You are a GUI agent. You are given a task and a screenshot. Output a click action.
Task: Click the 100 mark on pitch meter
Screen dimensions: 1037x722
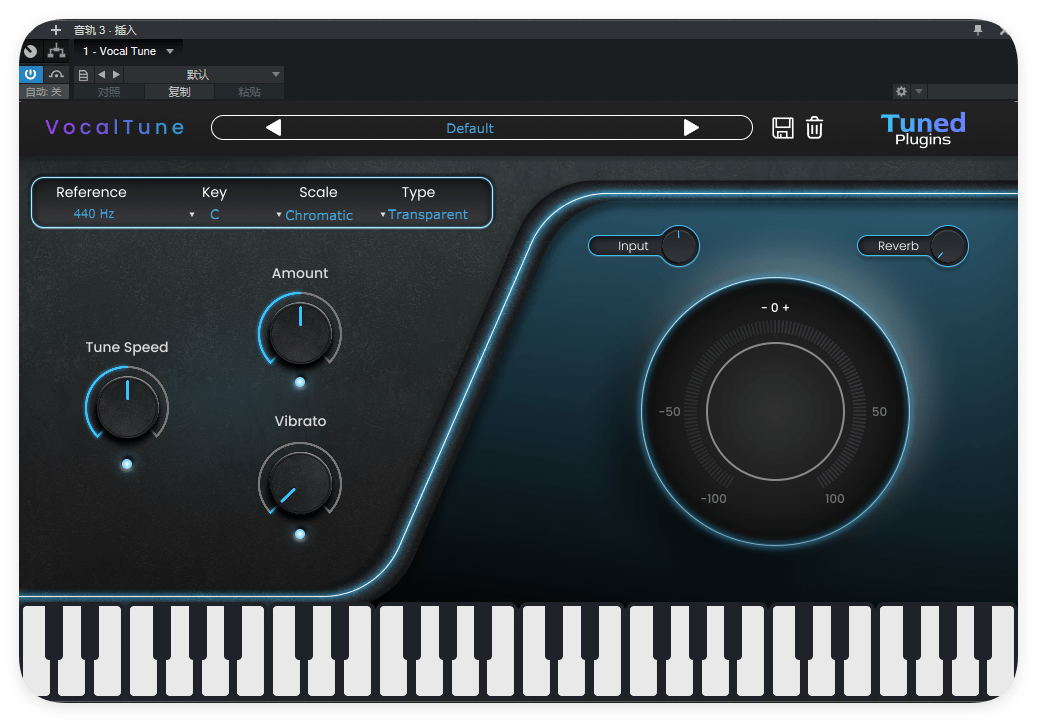coord(835,499)
